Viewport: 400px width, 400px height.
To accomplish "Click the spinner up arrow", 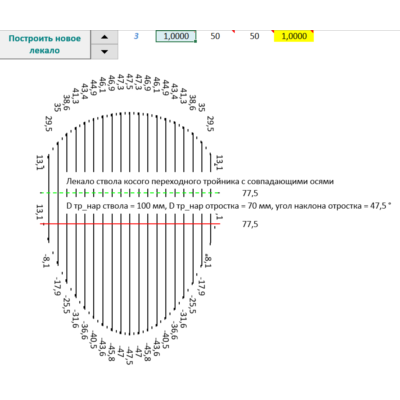I will pyautogui.click(x=104, y=37).
